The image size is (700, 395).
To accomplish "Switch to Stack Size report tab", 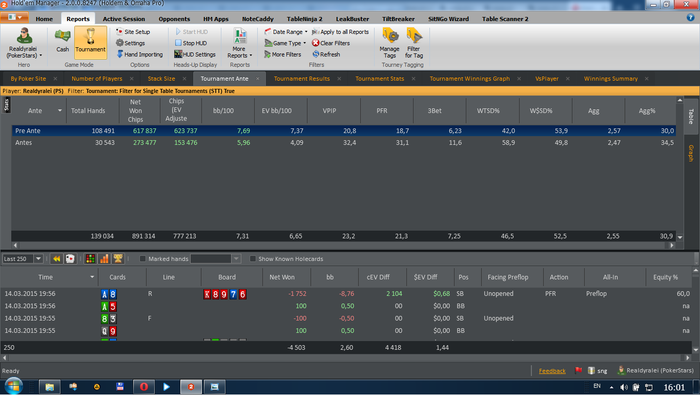I will click(x=161, y=79).
